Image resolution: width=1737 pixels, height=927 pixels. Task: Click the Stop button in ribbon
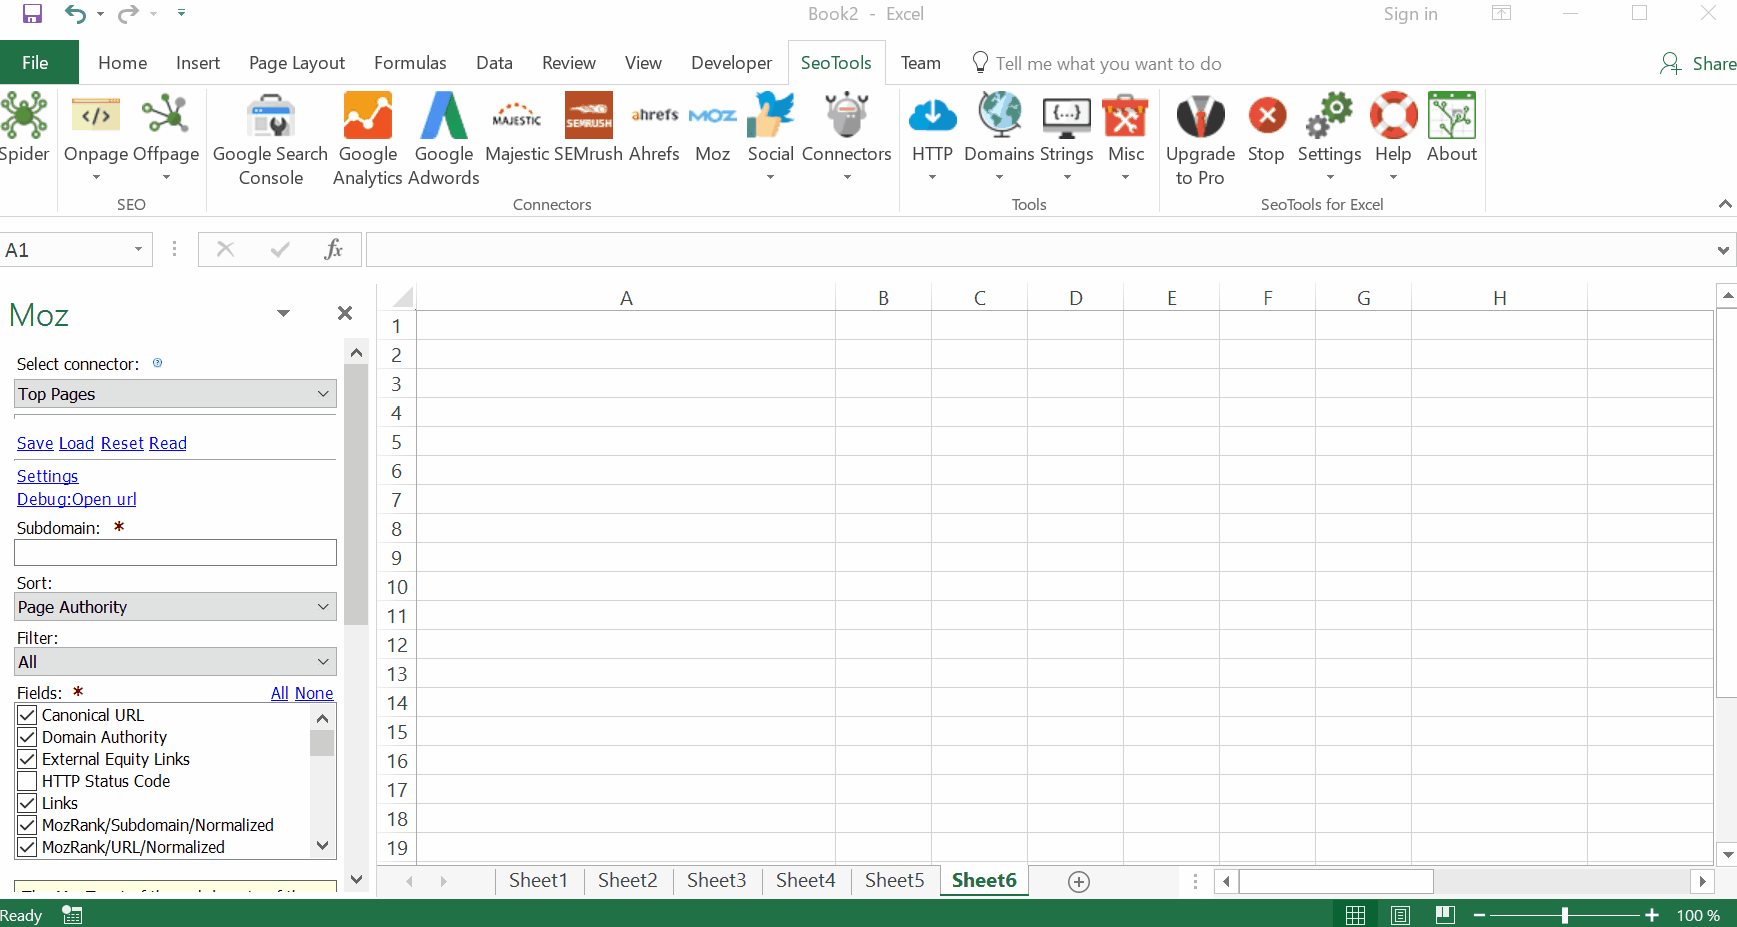pyautogui.click(x=1266, y=127)
